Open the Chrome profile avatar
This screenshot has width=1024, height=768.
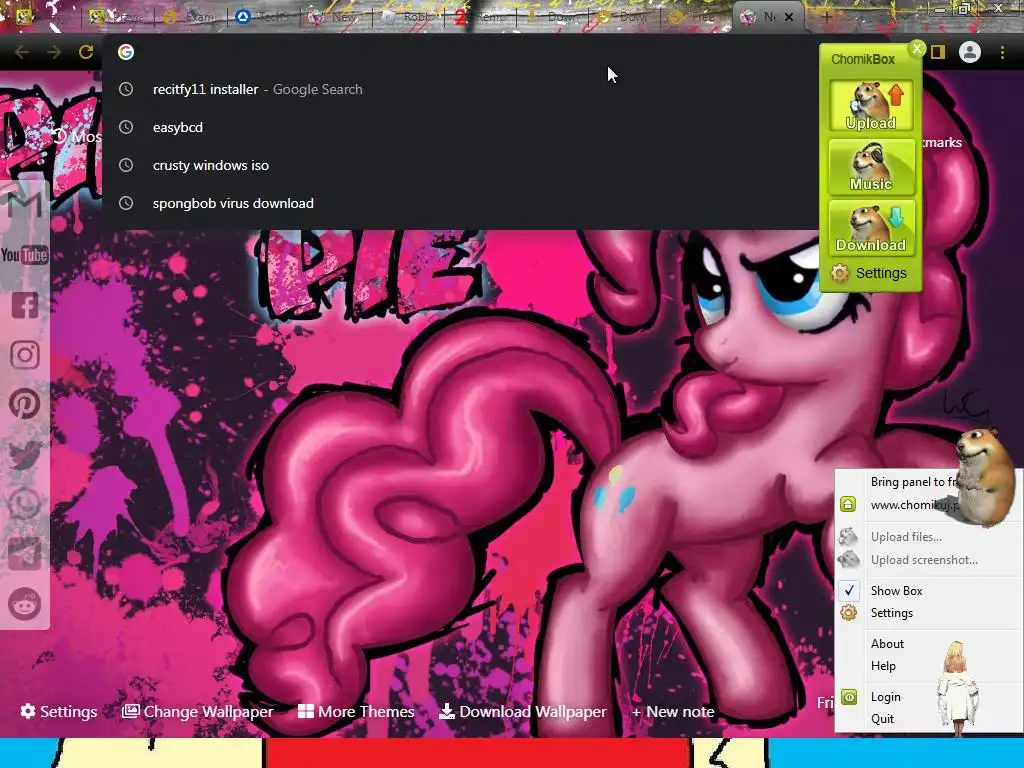point(970,52)
